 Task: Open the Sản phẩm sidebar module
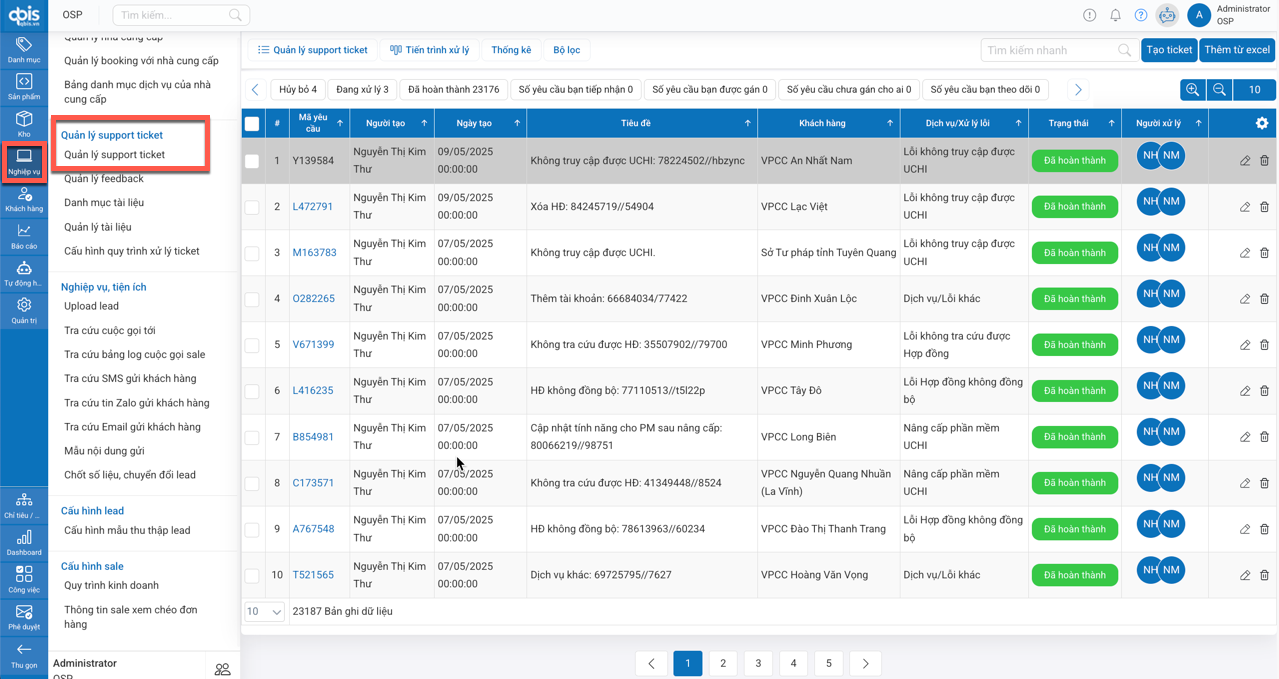24,87
